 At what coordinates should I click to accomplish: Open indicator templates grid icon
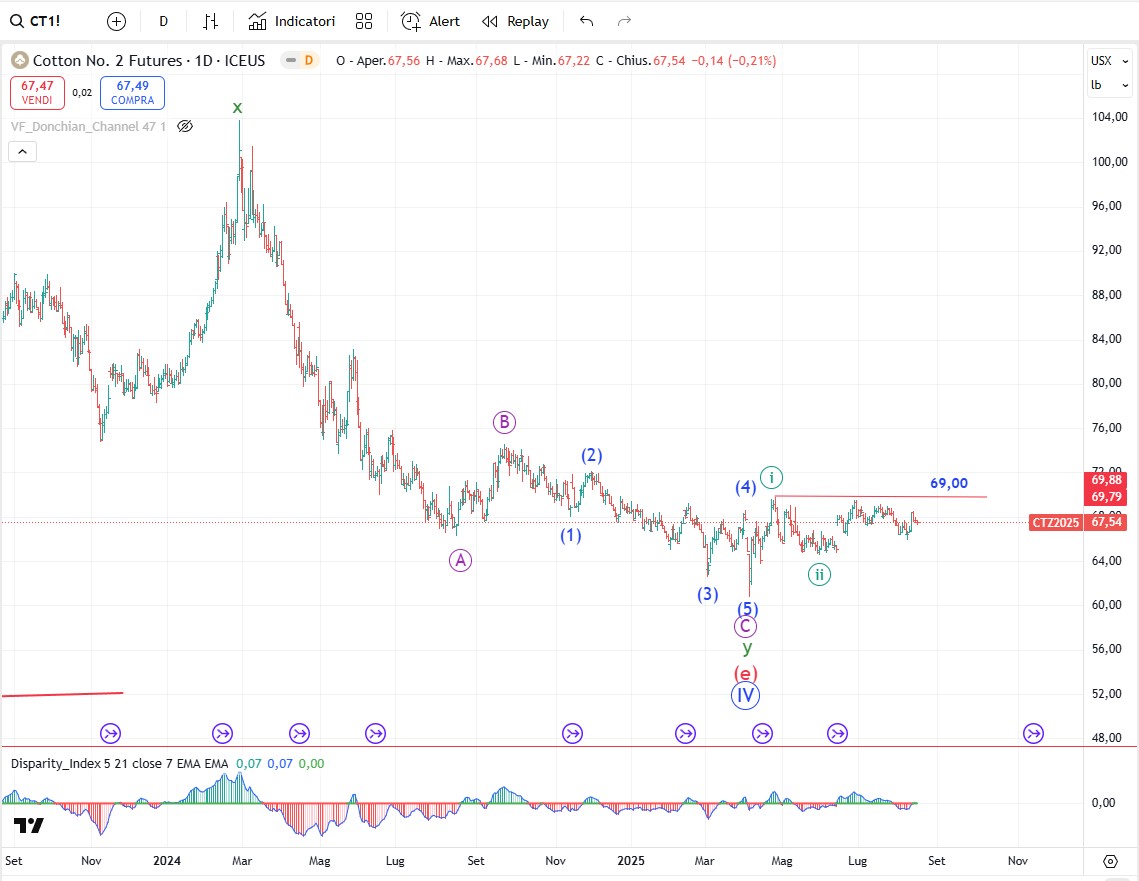[364, 21]
